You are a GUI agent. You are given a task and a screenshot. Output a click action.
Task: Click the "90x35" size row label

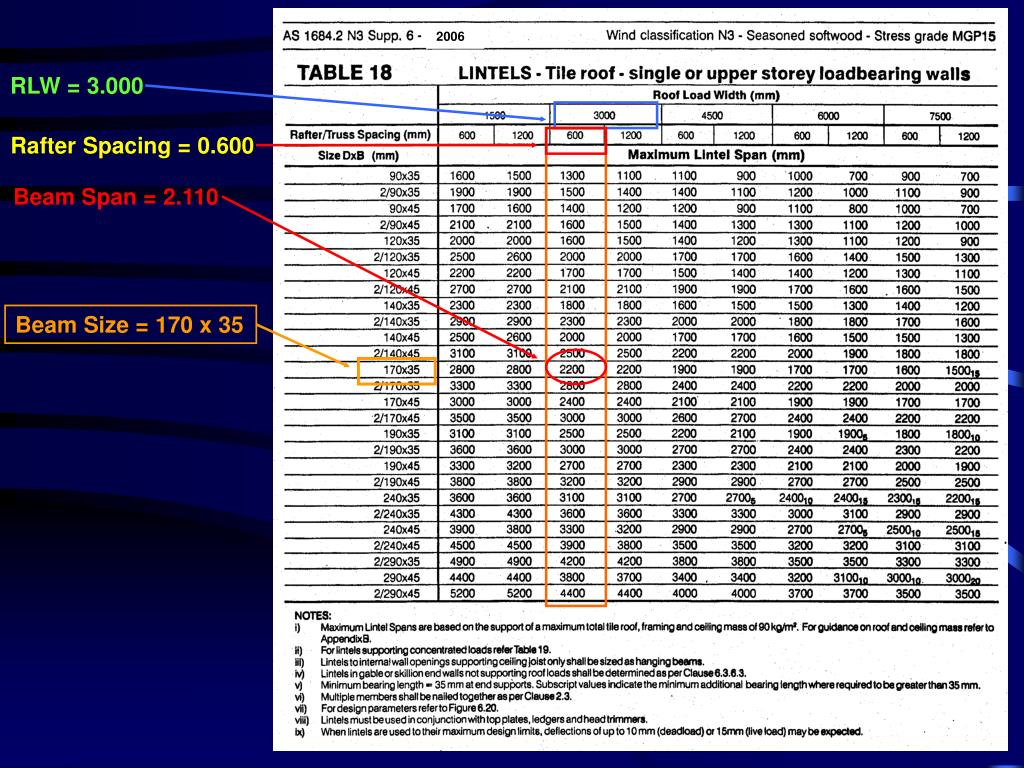pyautogui.click(x=404, y=176)
